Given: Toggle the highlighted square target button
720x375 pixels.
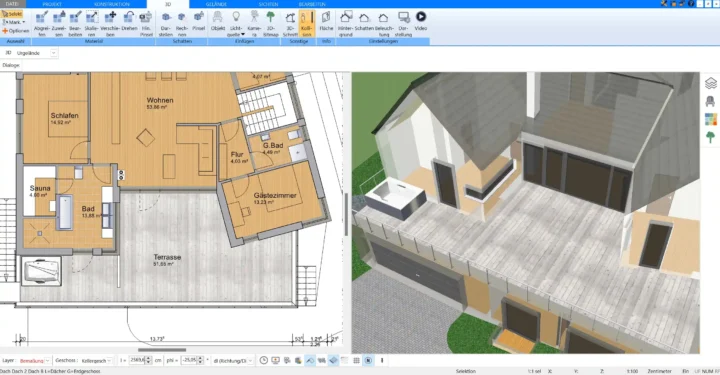Looking at the screenshot, I should (x=368, y=361).
